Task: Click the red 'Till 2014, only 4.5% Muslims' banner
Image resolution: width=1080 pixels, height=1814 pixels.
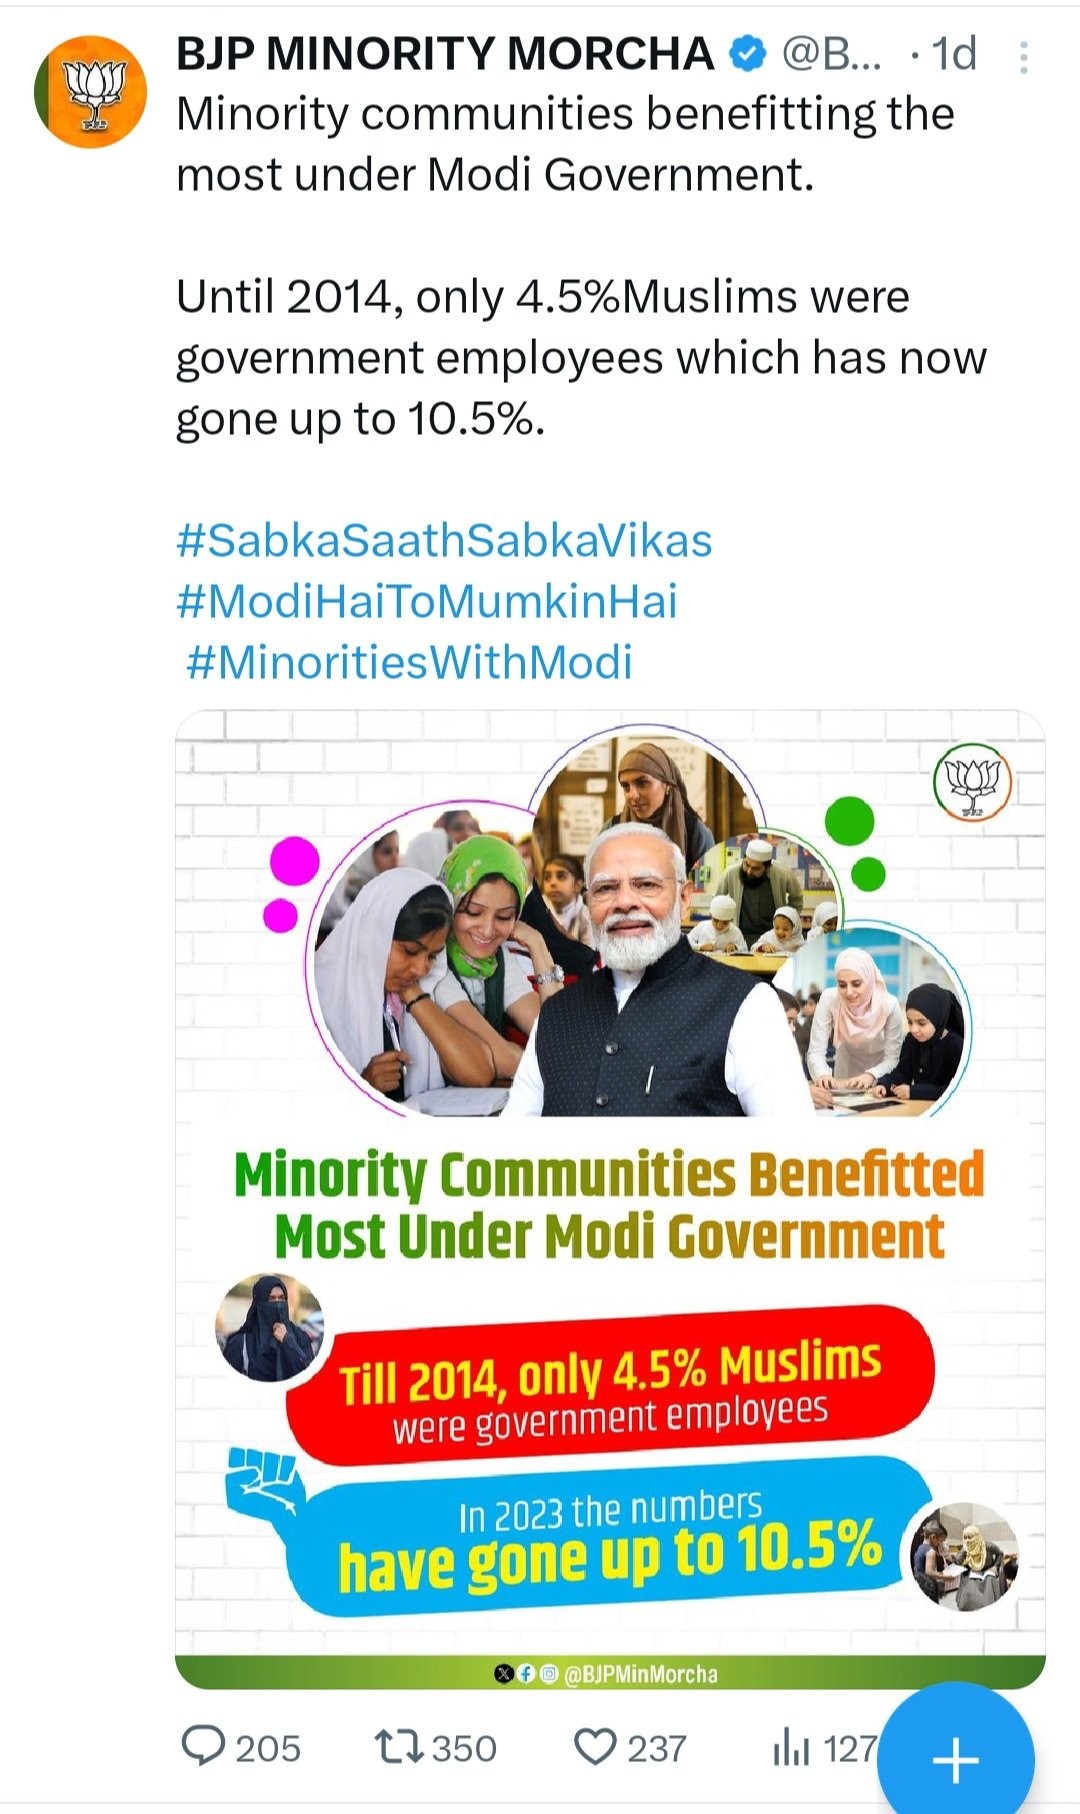Action: tap(610, 1386)
